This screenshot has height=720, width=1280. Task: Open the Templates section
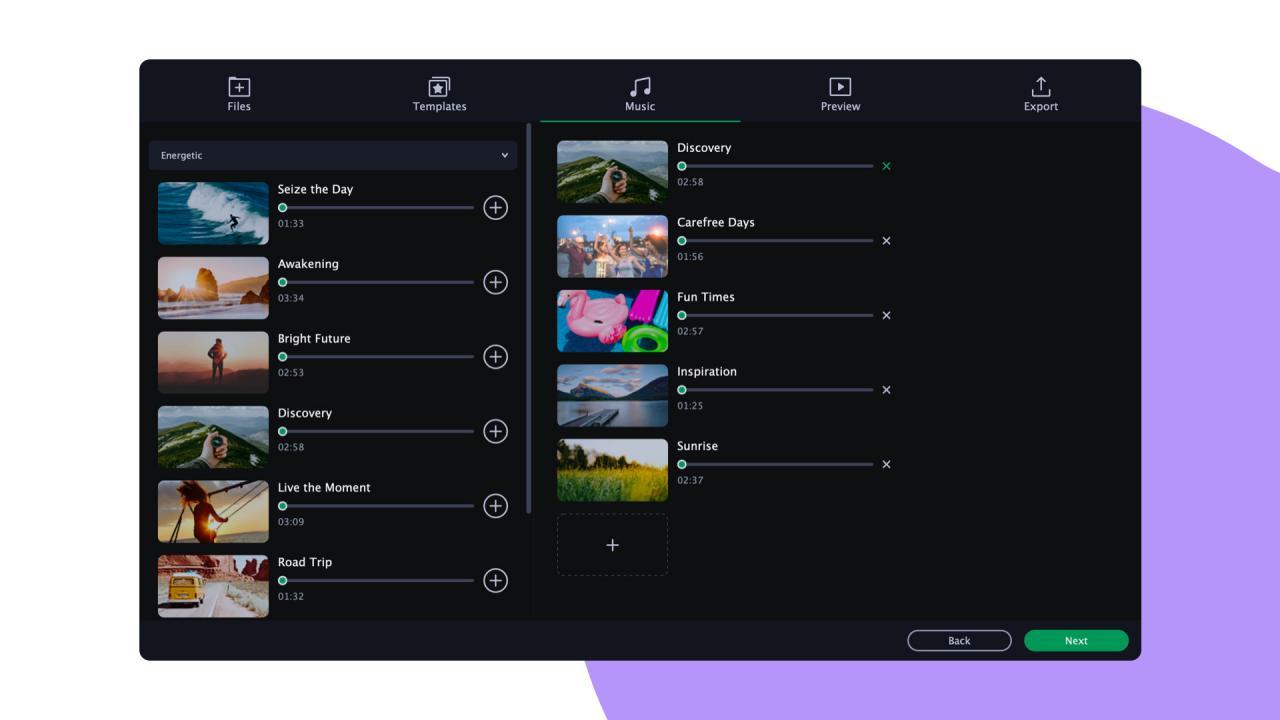click(439, 94)
